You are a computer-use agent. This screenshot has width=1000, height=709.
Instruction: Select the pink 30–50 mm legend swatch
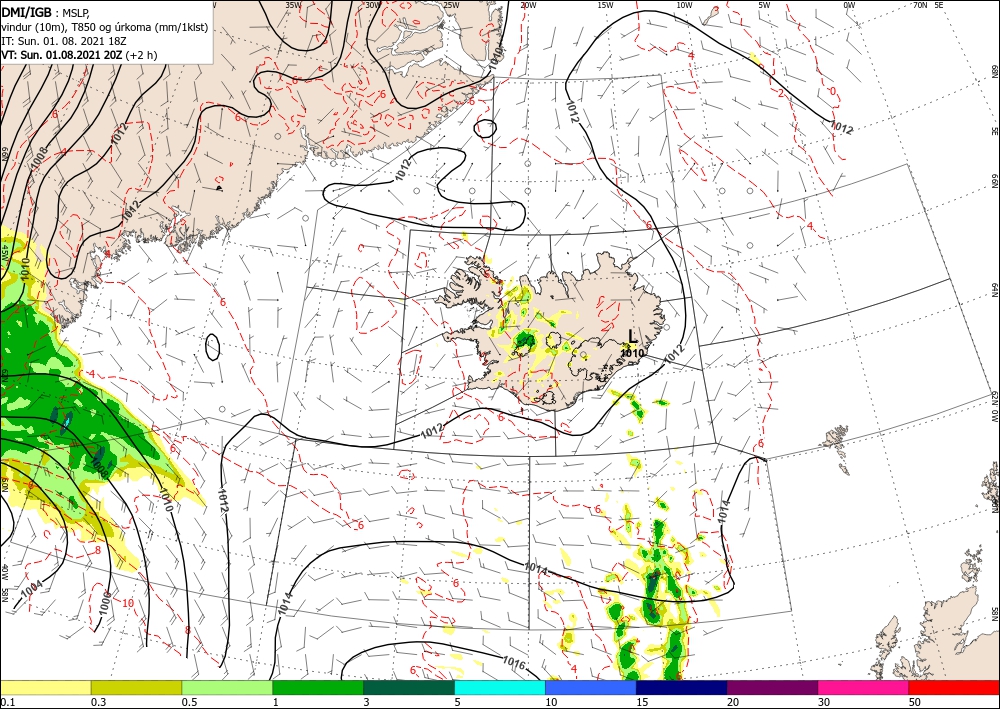click(864, 687)
